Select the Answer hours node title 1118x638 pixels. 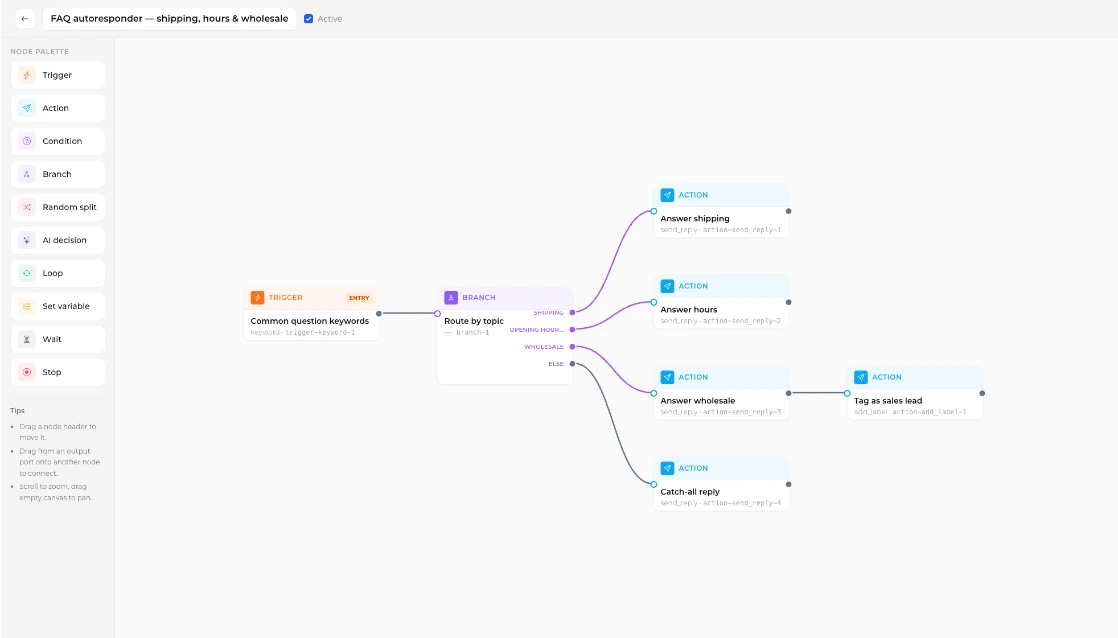pos(689,309)
